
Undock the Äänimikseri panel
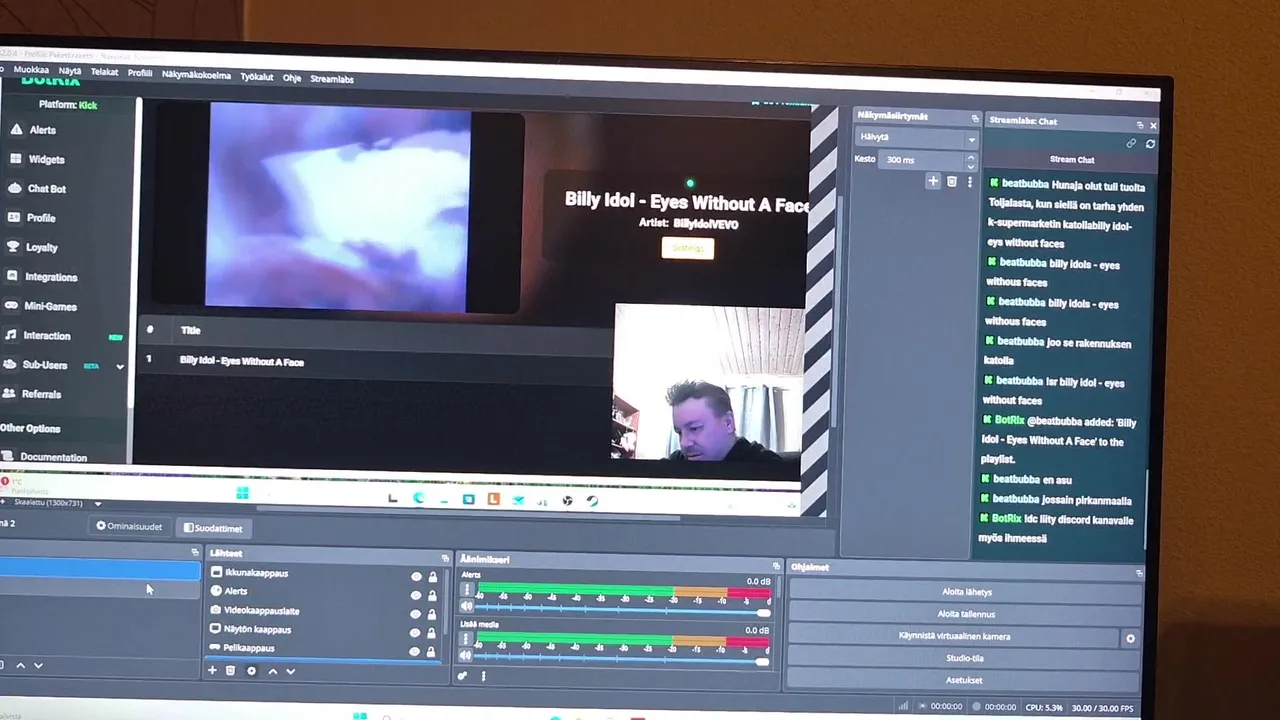click(776, 566)
